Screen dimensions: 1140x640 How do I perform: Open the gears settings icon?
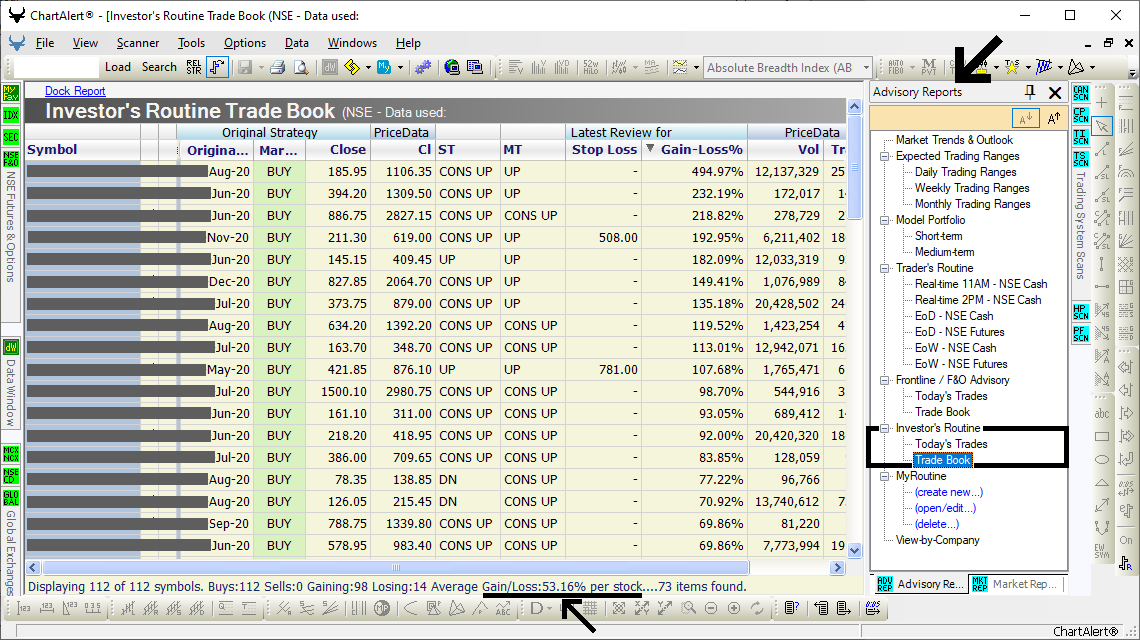[x=423, y=67]
